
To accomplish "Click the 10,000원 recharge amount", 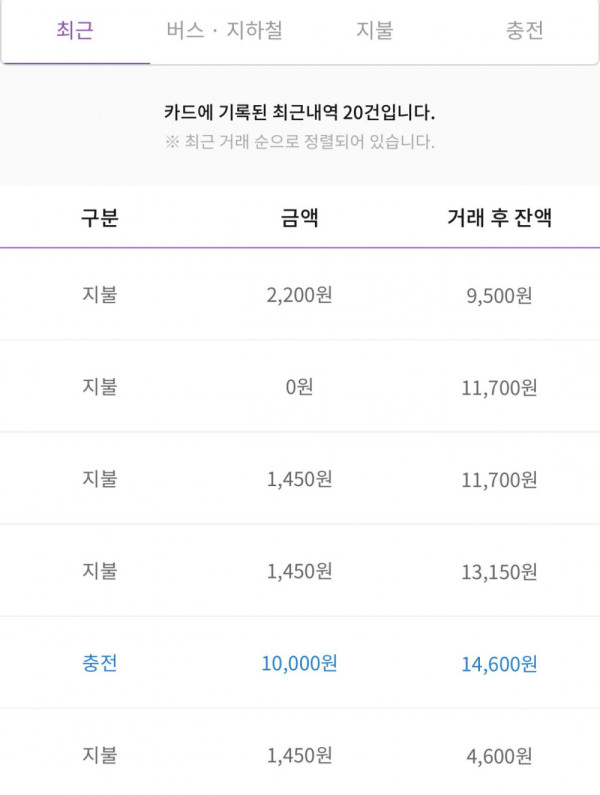I will pyautogui.click(x=300, y=663).
